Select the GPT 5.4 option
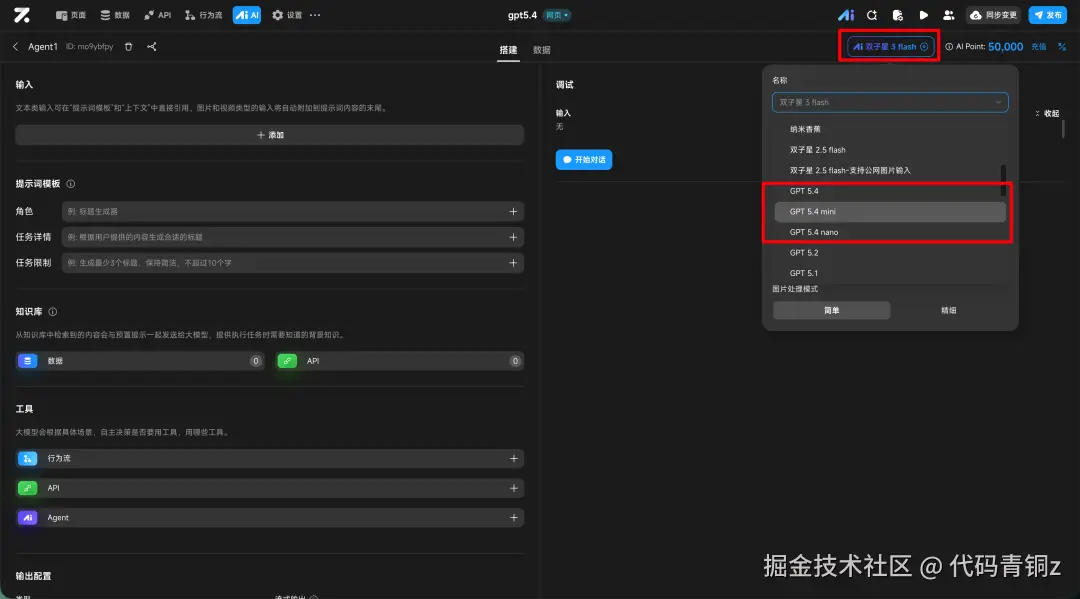Image resolution: width=1080 pixels, height=599 pixels. 890,191
